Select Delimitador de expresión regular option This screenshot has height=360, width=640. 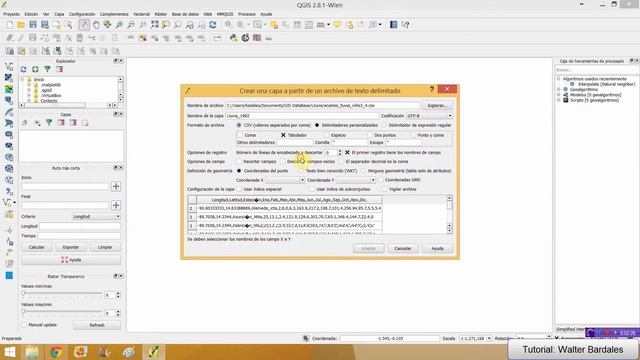(384, 125)
